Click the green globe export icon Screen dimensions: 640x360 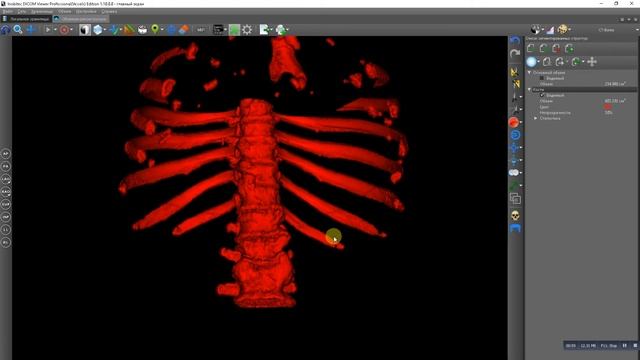point(280,29)
